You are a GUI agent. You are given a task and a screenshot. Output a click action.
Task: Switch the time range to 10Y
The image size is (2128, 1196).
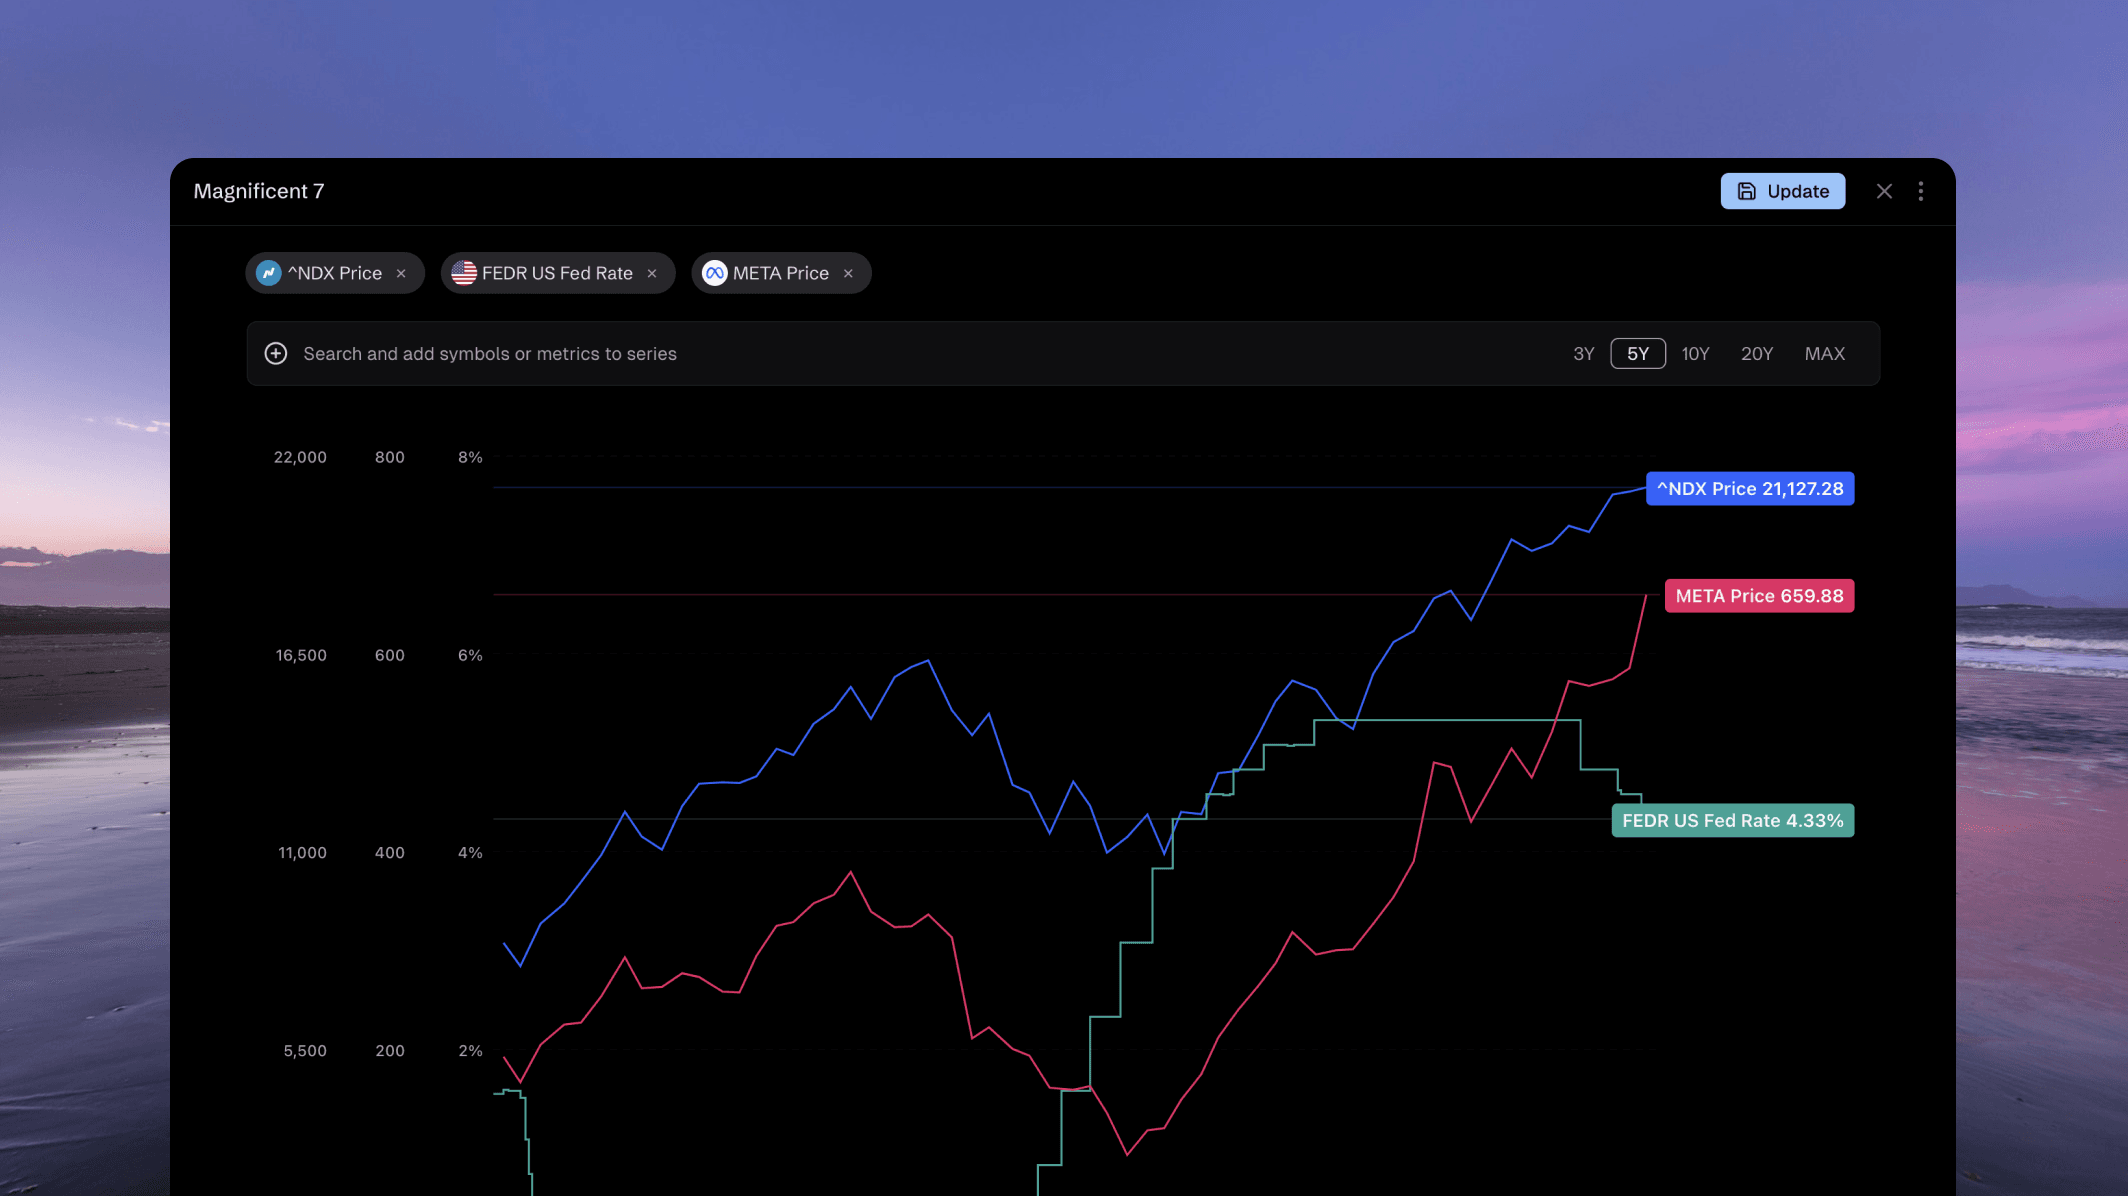click(1695, 354)
